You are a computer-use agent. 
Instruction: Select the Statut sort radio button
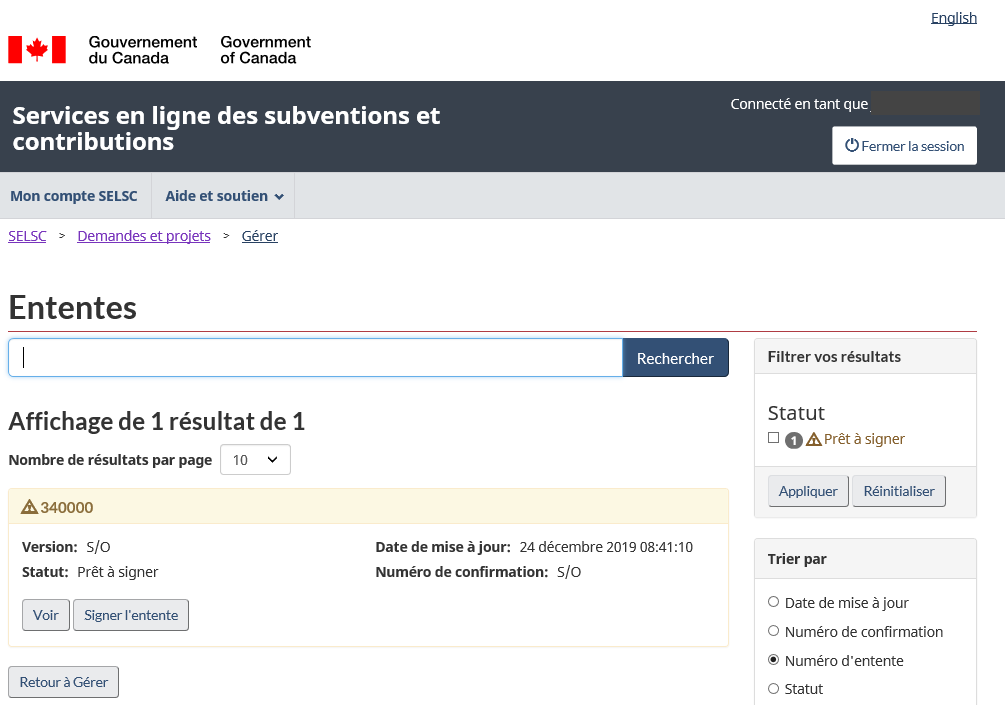pos(773,688)
